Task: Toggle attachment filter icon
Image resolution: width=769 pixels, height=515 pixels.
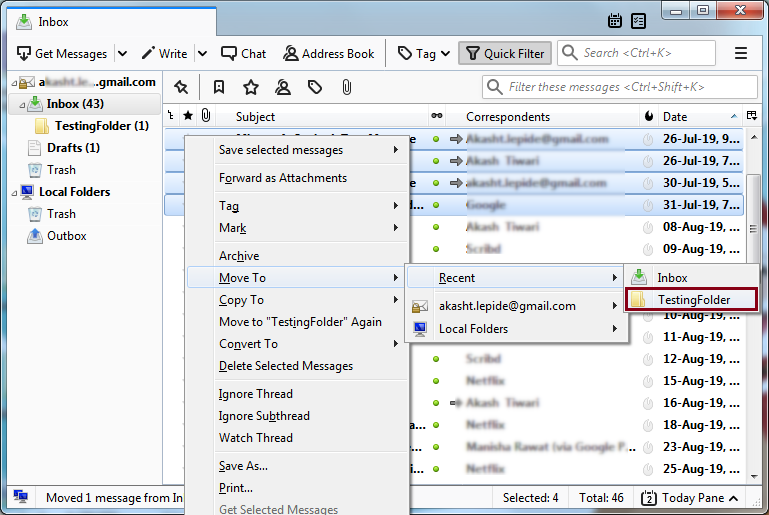Action: [x=346, y=87]
